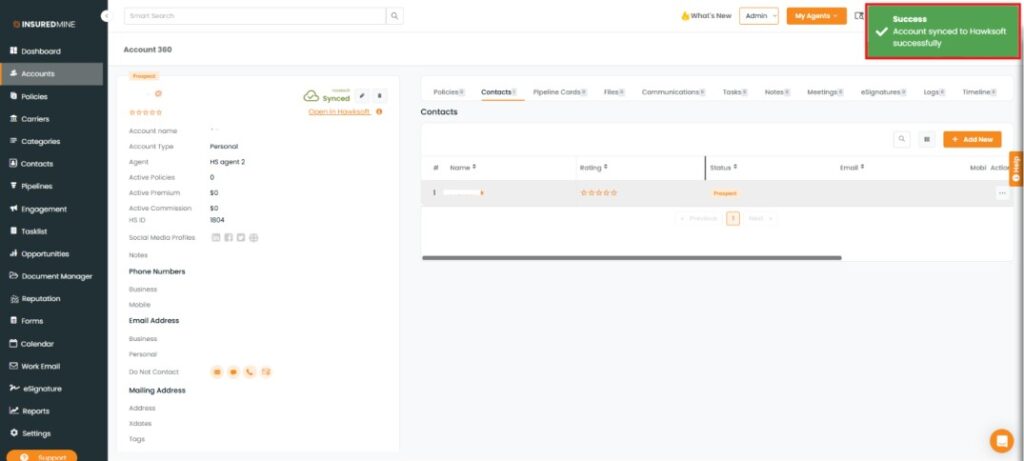
Task: Open What's New announcements
Action: tap(706, 16)
